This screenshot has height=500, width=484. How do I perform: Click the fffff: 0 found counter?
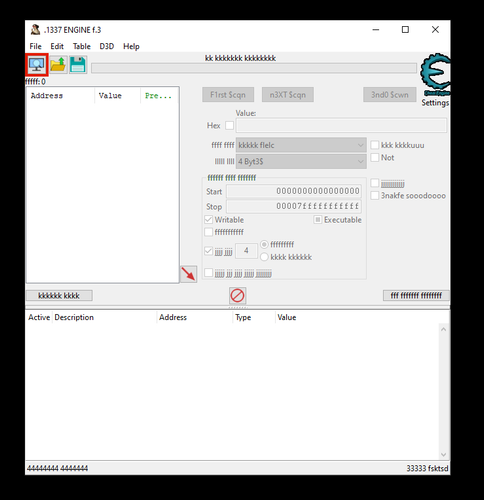coord(35,82)
